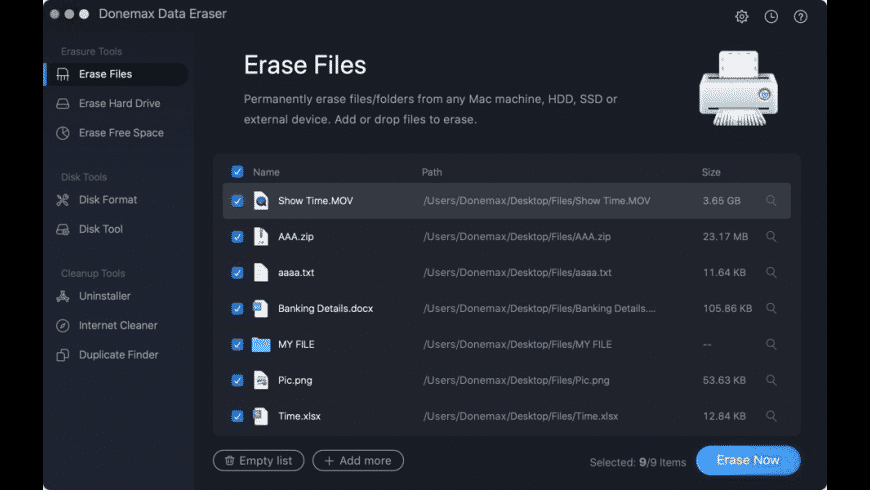Open help question mark icon
The image size is (870, 490).
point(800,17)
